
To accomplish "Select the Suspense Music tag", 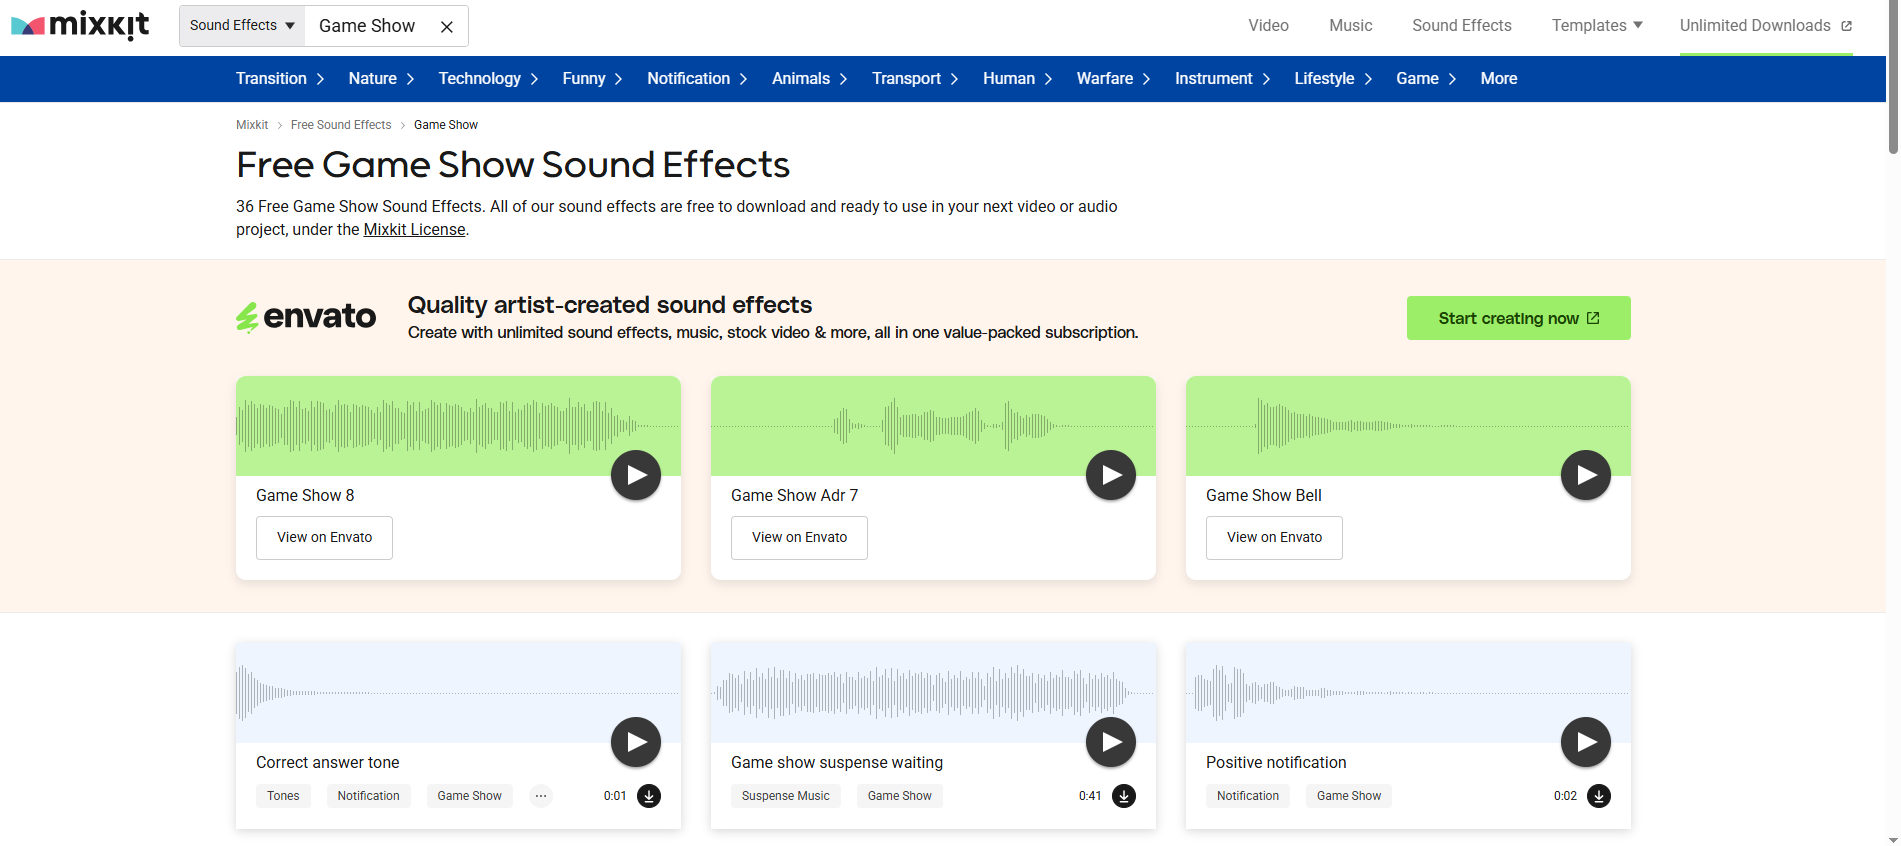I will (x=785, y=796).
